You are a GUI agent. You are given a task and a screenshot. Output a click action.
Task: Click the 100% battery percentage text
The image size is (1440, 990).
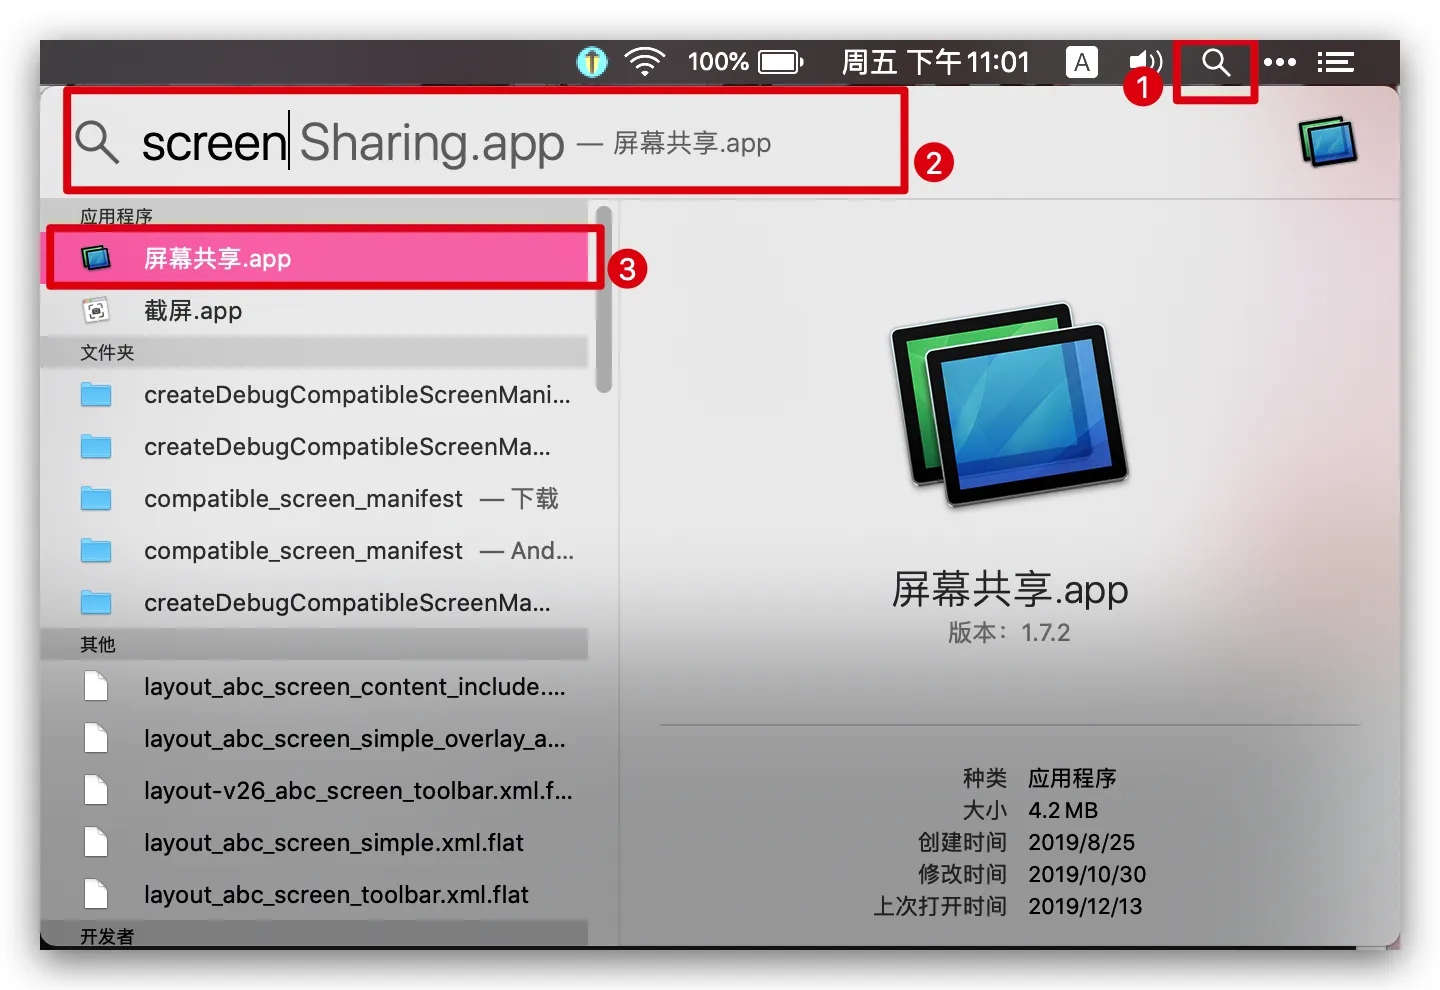[x=718, y=62]
